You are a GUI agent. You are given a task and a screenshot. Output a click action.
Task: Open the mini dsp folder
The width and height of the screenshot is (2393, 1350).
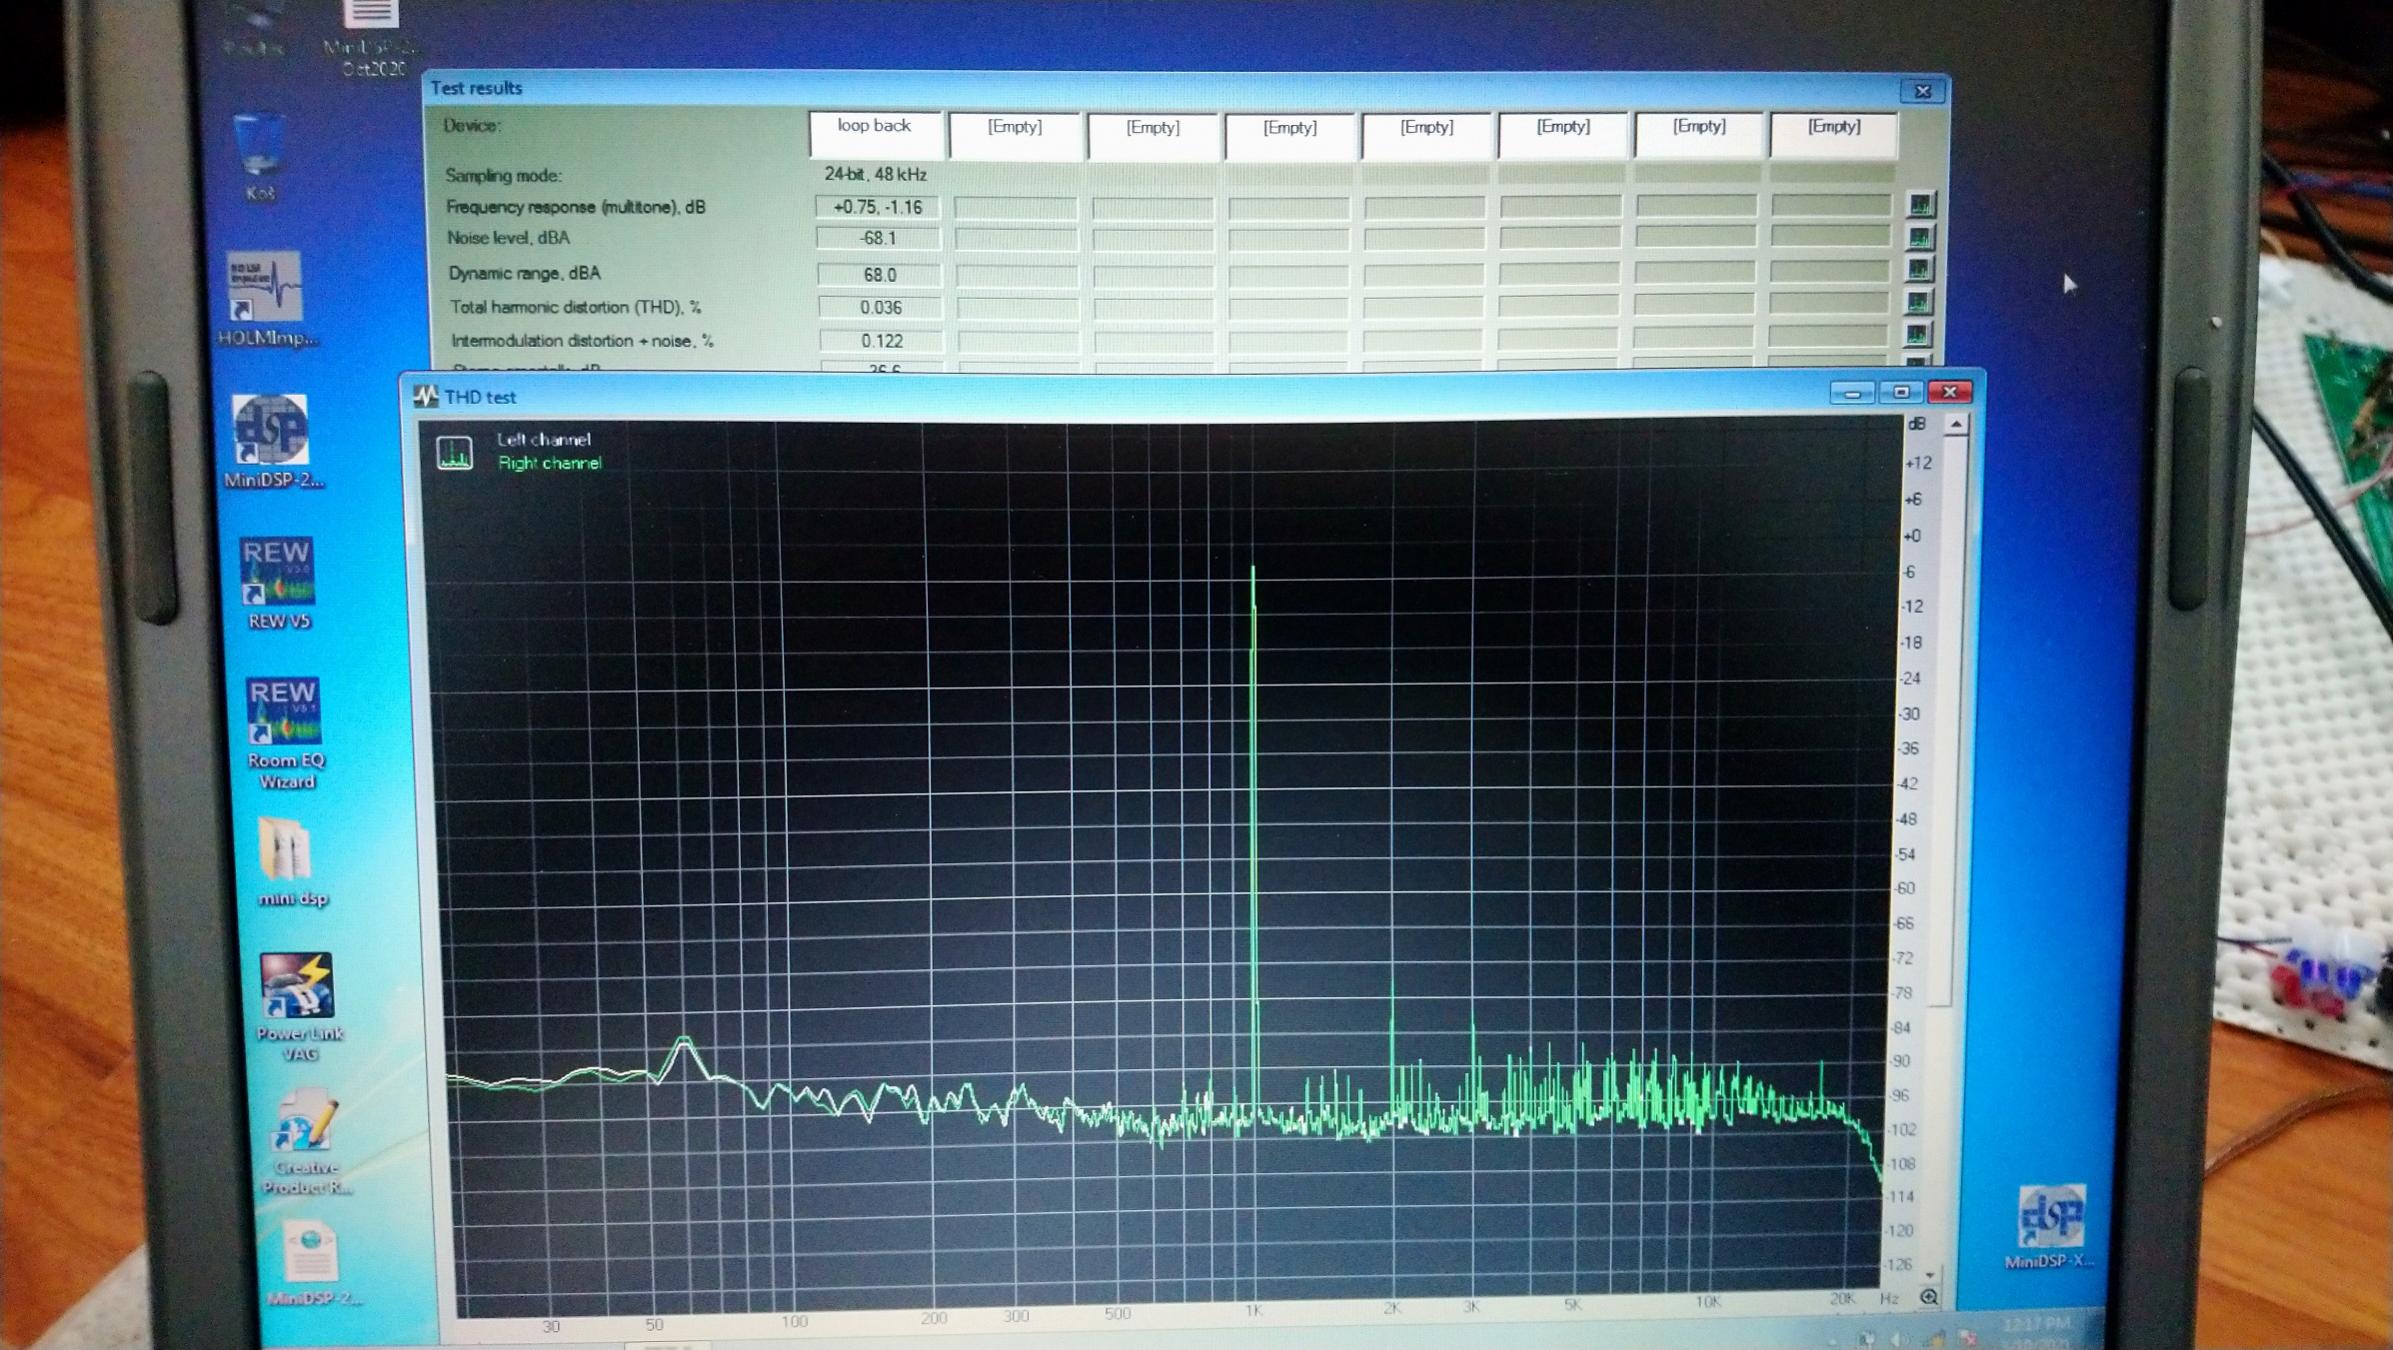pyautogui.click(x=290, y=862)
